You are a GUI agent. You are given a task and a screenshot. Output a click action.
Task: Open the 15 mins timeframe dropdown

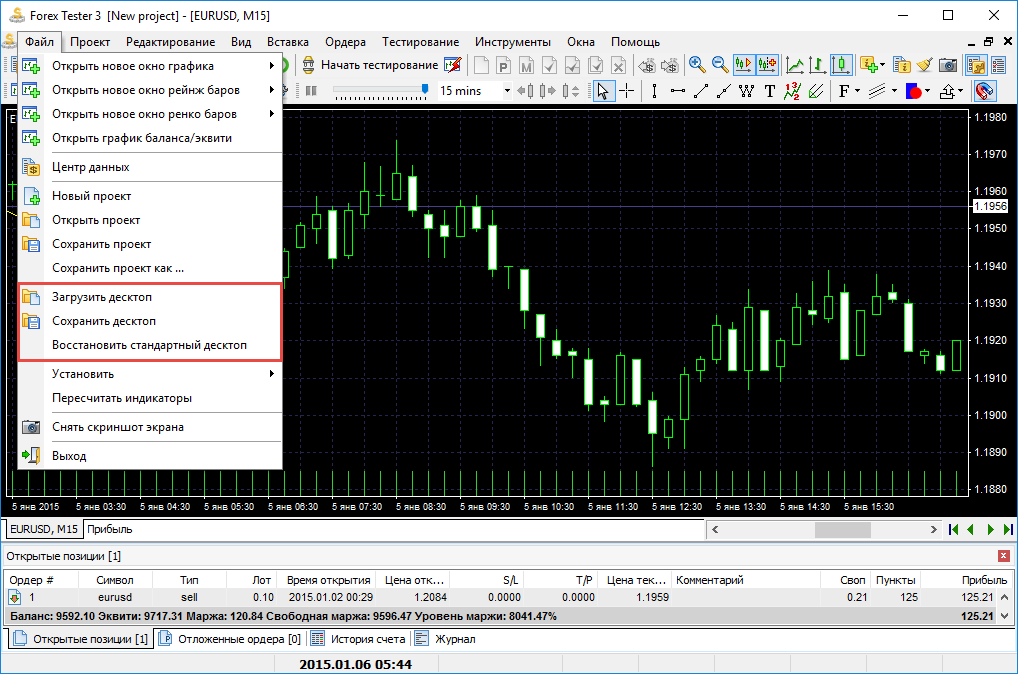pyautogui.click(x=506, y=91)
